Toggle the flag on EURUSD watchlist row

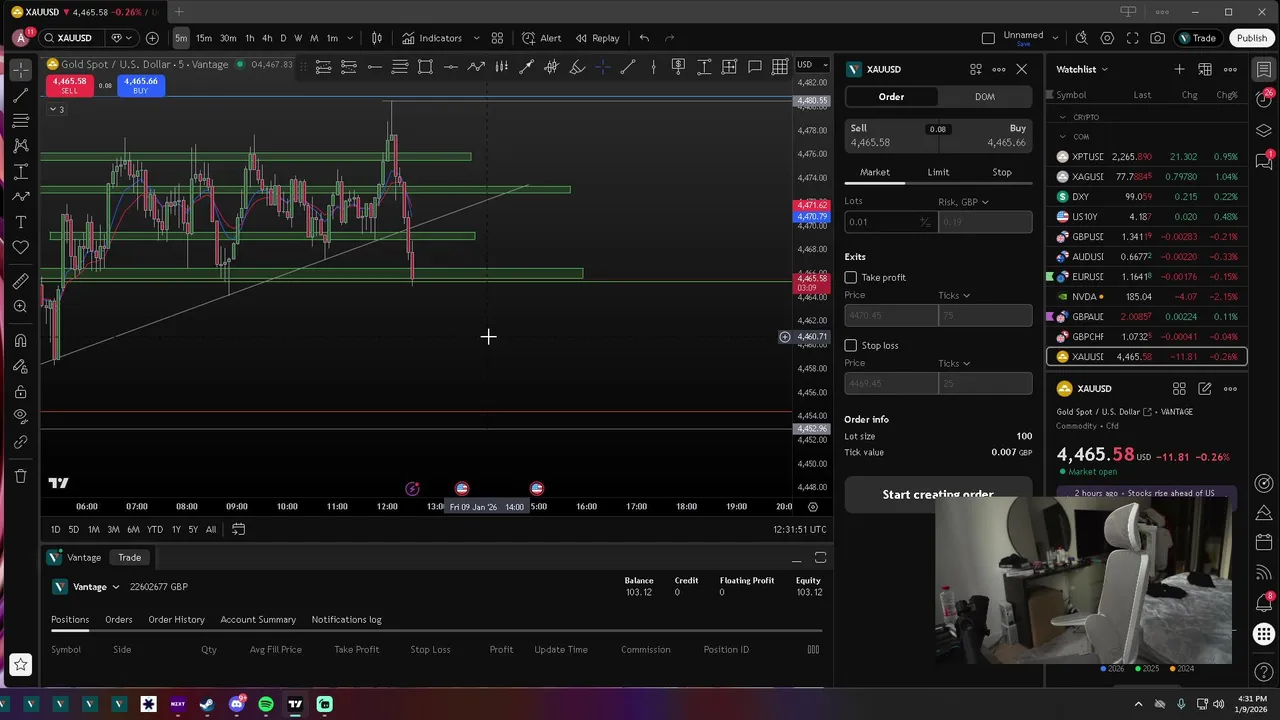(x=1050, y=277)
